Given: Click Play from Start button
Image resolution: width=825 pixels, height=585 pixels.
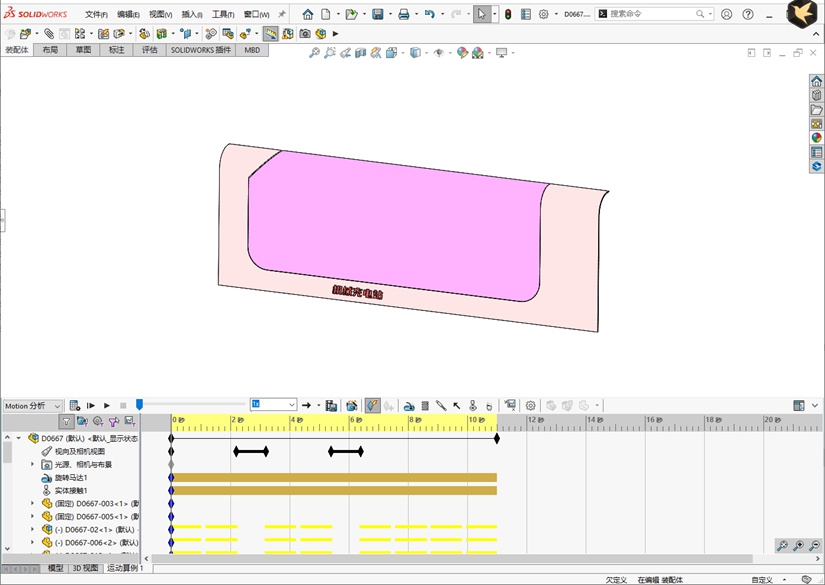Looking at the screenshot, I should [x=90, y=406].
